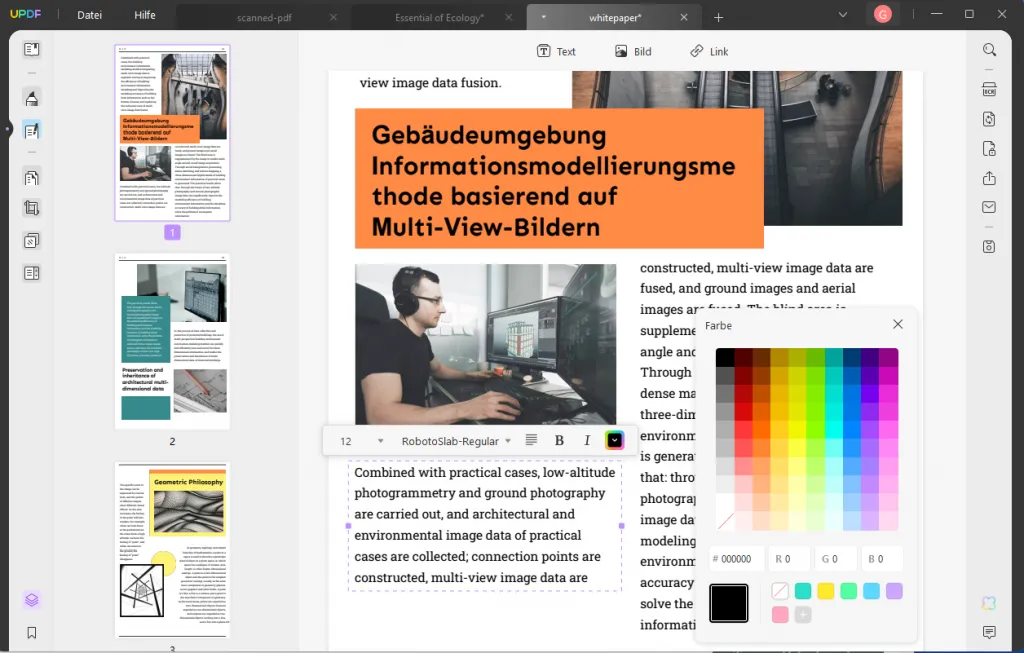Close the Farbe color panel

[x=897, y=323]
